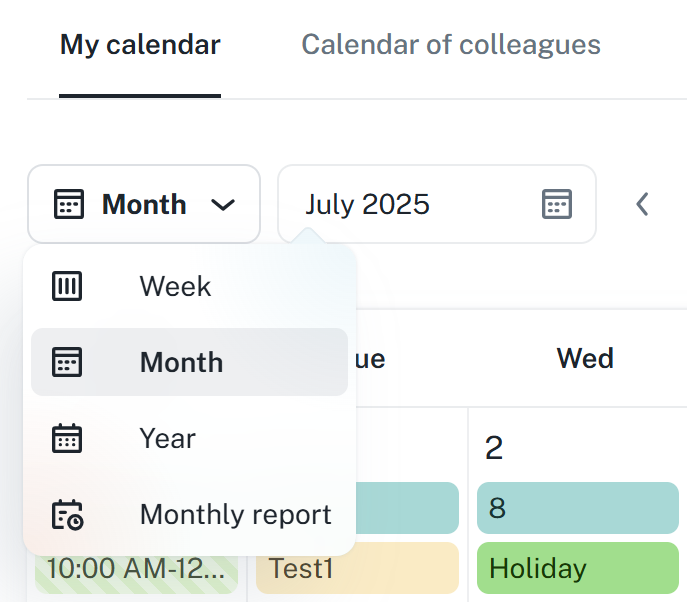This screenshot has height=602, width=687.
Task: Open date picker via calendar icon
Action: pyautogui.click(x=556, y=204)
